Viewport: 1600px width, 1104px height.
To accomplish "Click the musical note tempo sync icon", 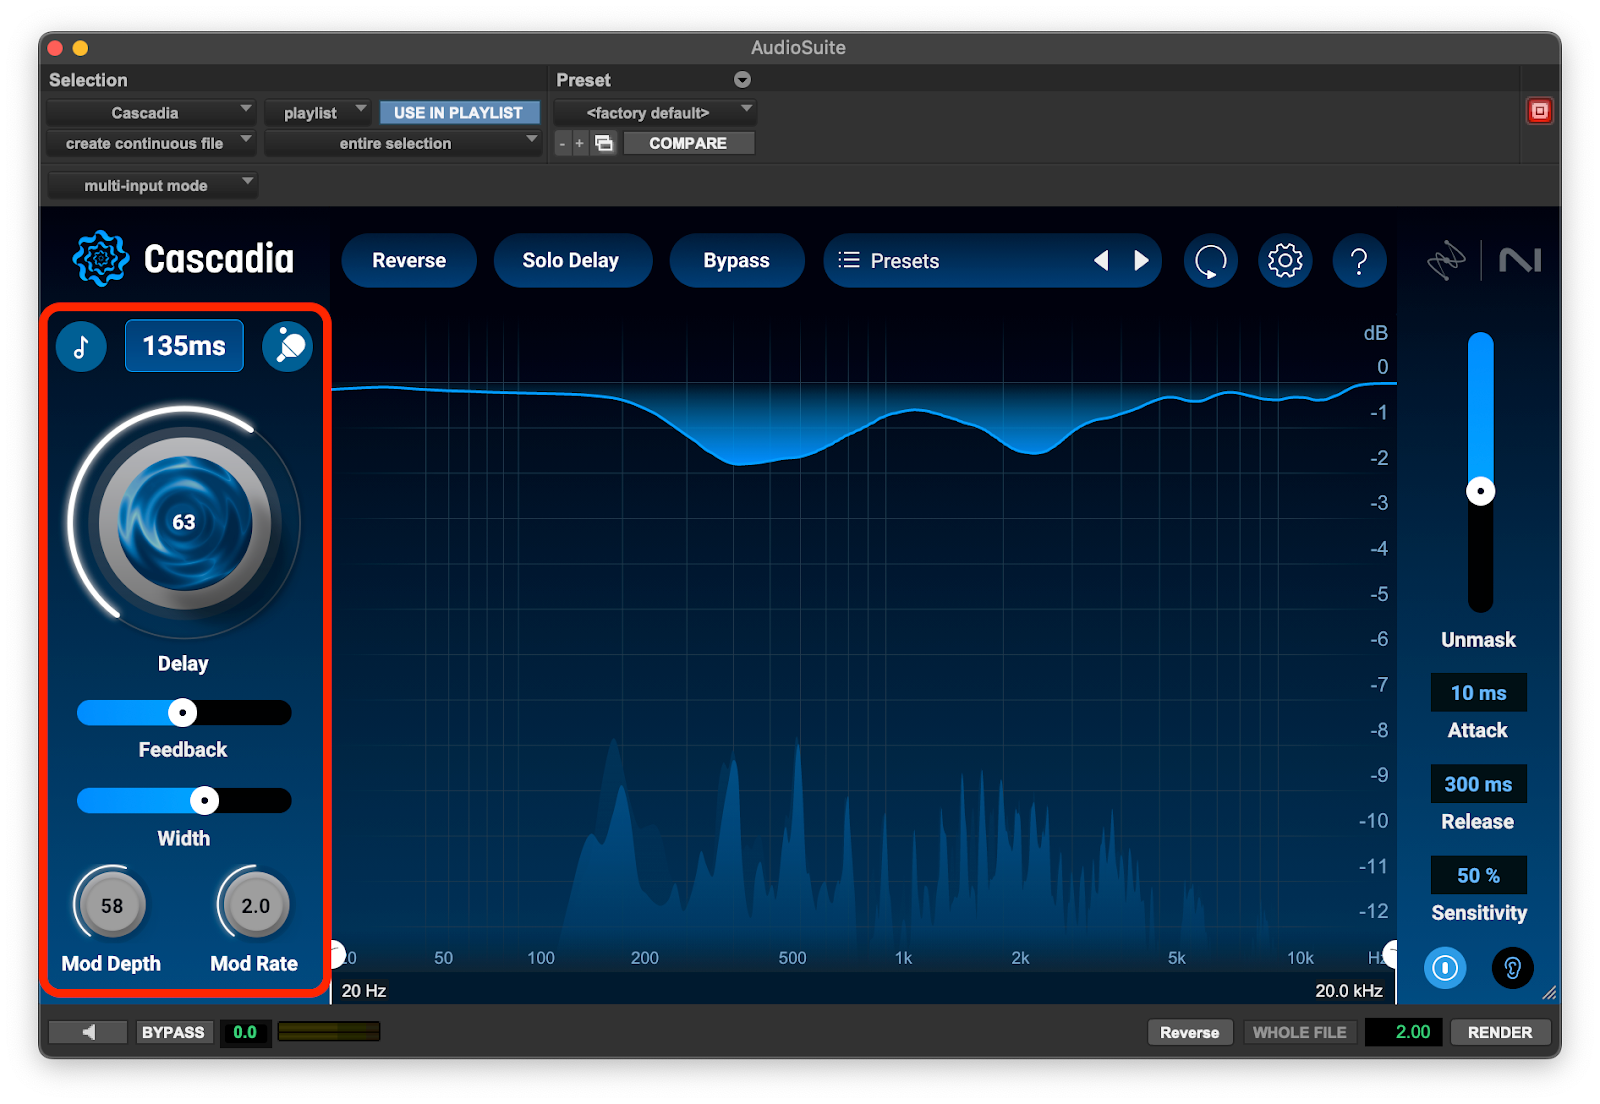I will pos(81,347).
